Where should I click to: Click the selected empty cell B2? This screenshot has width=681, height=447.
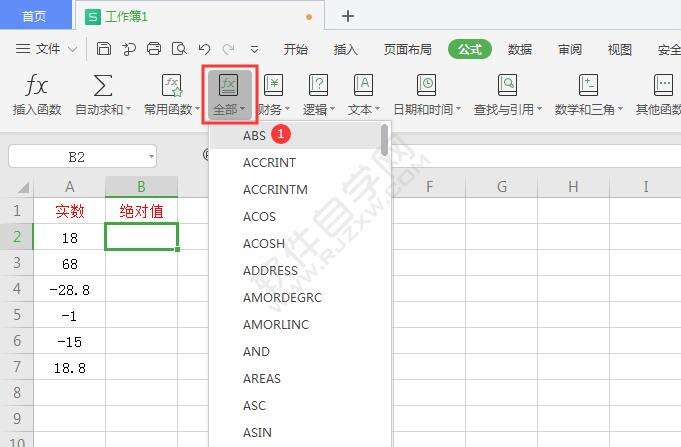coord(142,237)
